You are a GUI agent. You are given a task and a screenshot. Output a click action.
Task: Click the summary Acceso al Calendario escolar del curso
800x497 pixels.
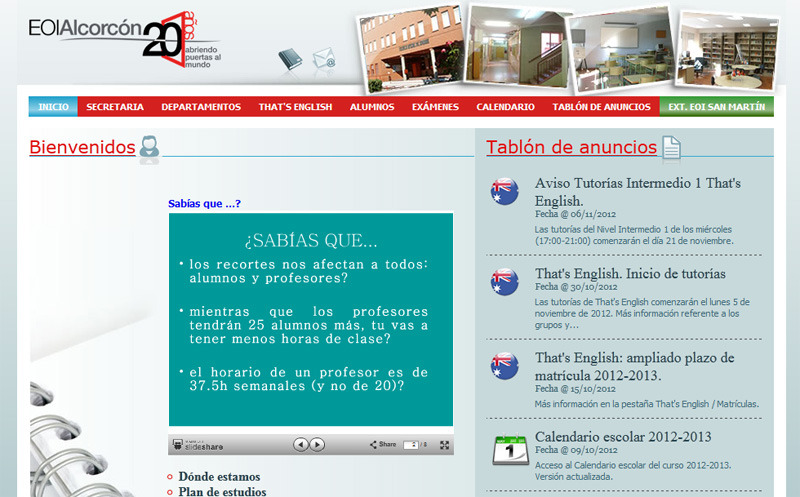pyautogui.click(x=633, y=471)
